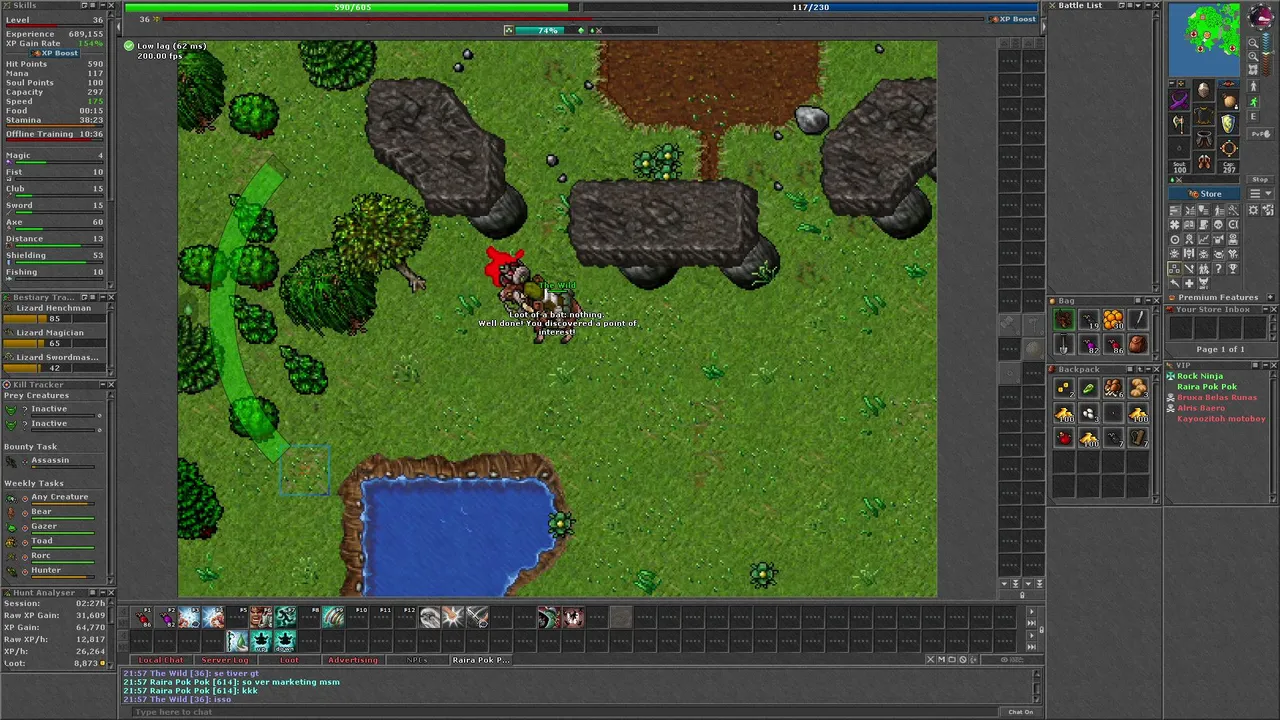Switch to the Server Log tab
The height and width of the screenshot is (720, 1280).
click(x=225, y=660)
